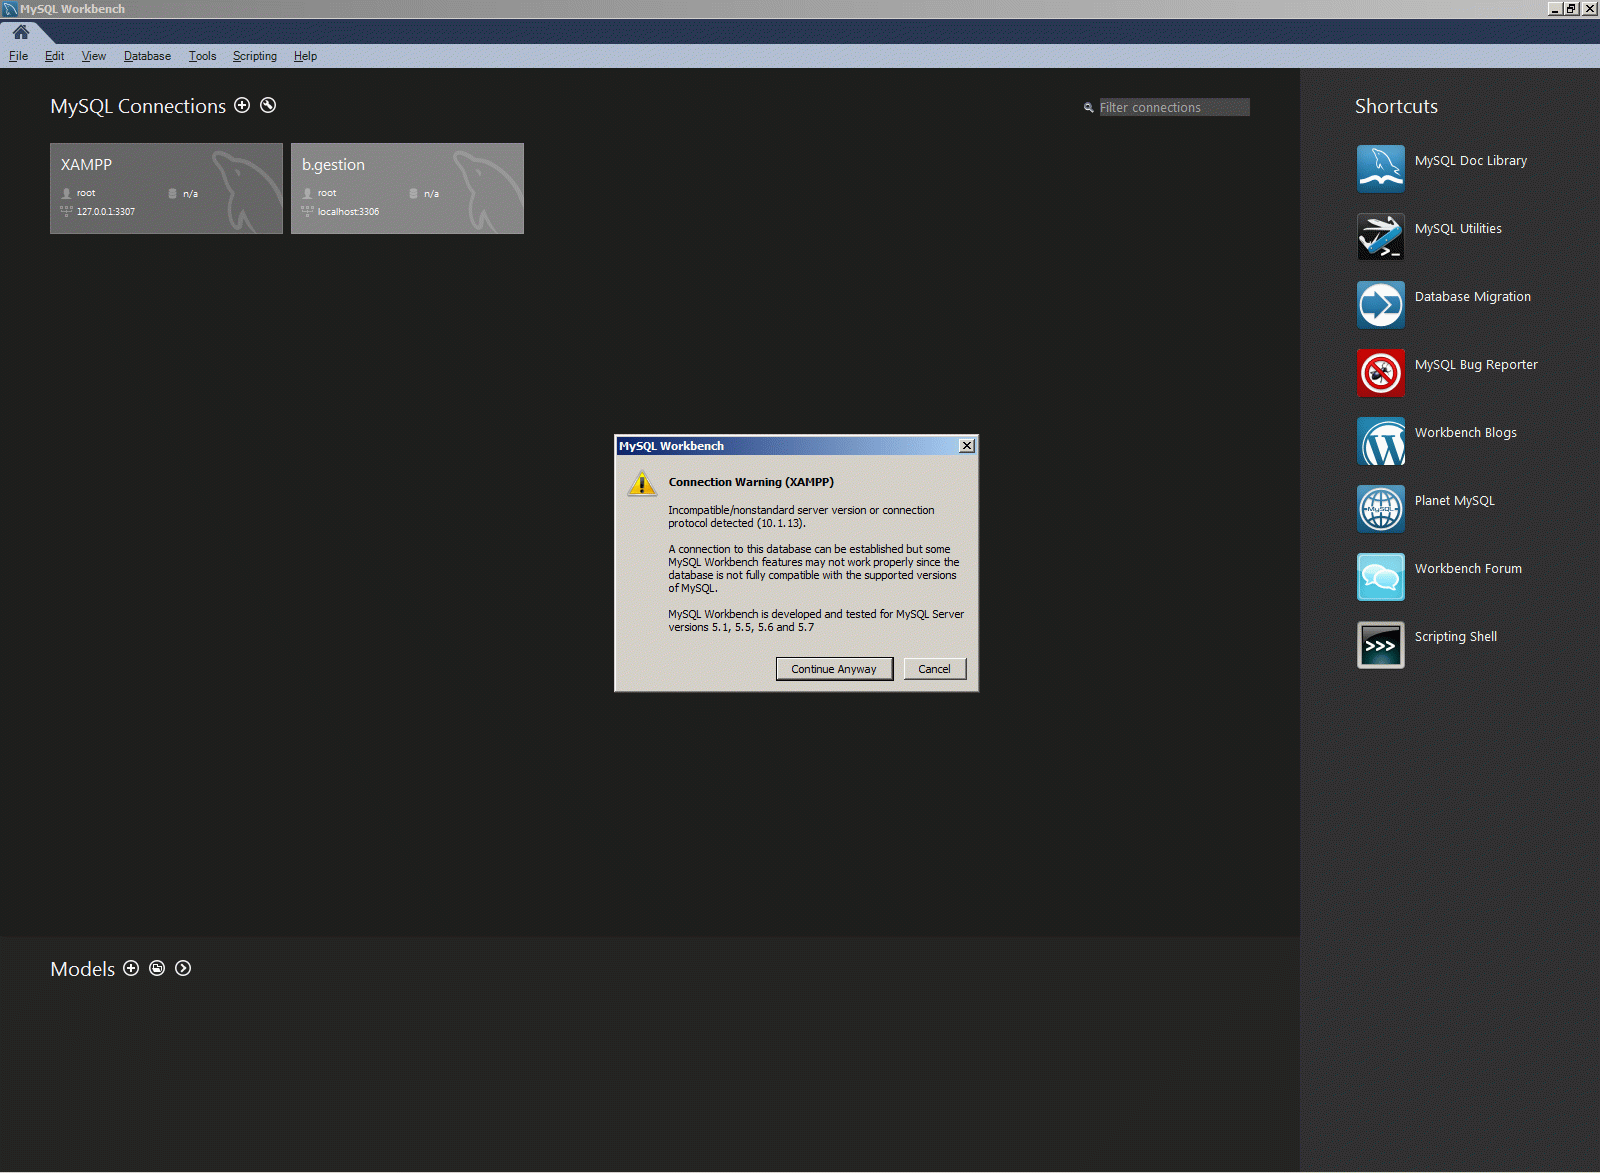The height and width of the screenshot is (1173, 1600).
Task: Open the XAMPP connection tile
Action: (166, 188)
